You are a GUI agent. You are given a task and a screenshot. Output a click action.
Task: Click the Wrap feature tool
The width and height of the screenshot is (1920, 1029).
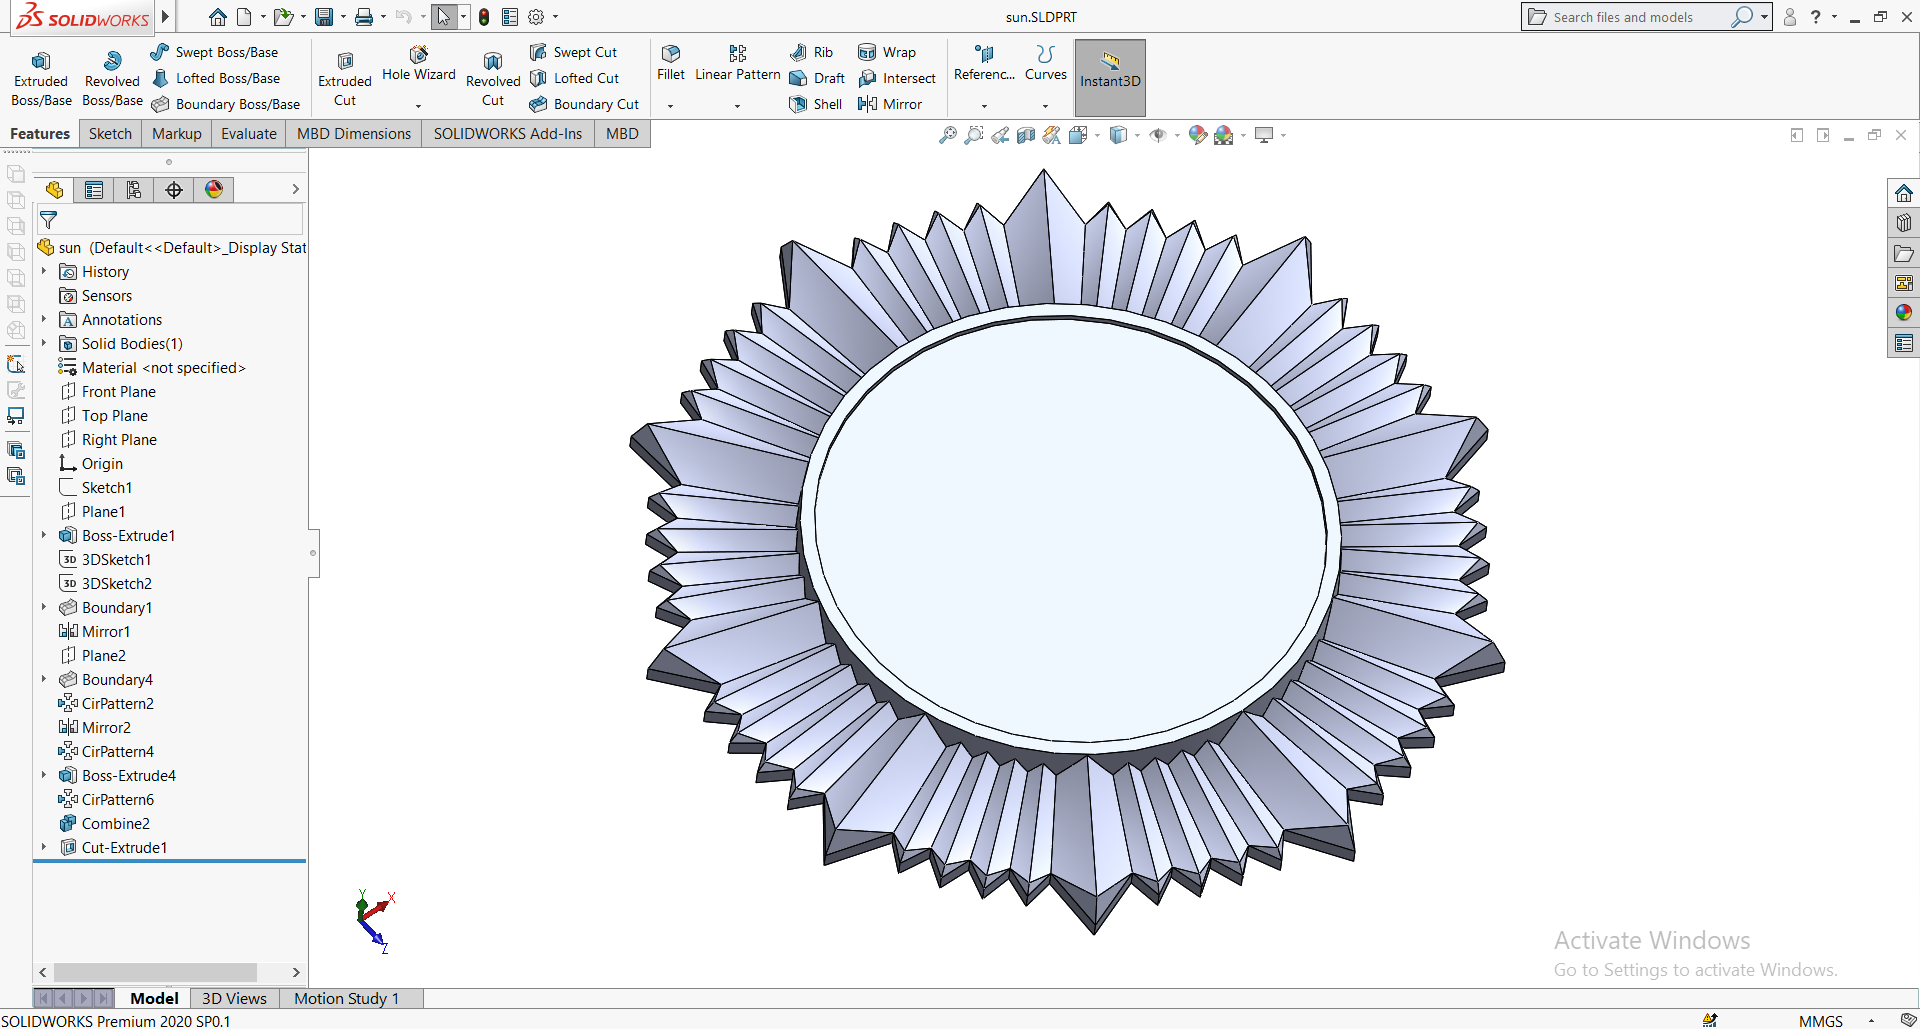coord(887,52)
